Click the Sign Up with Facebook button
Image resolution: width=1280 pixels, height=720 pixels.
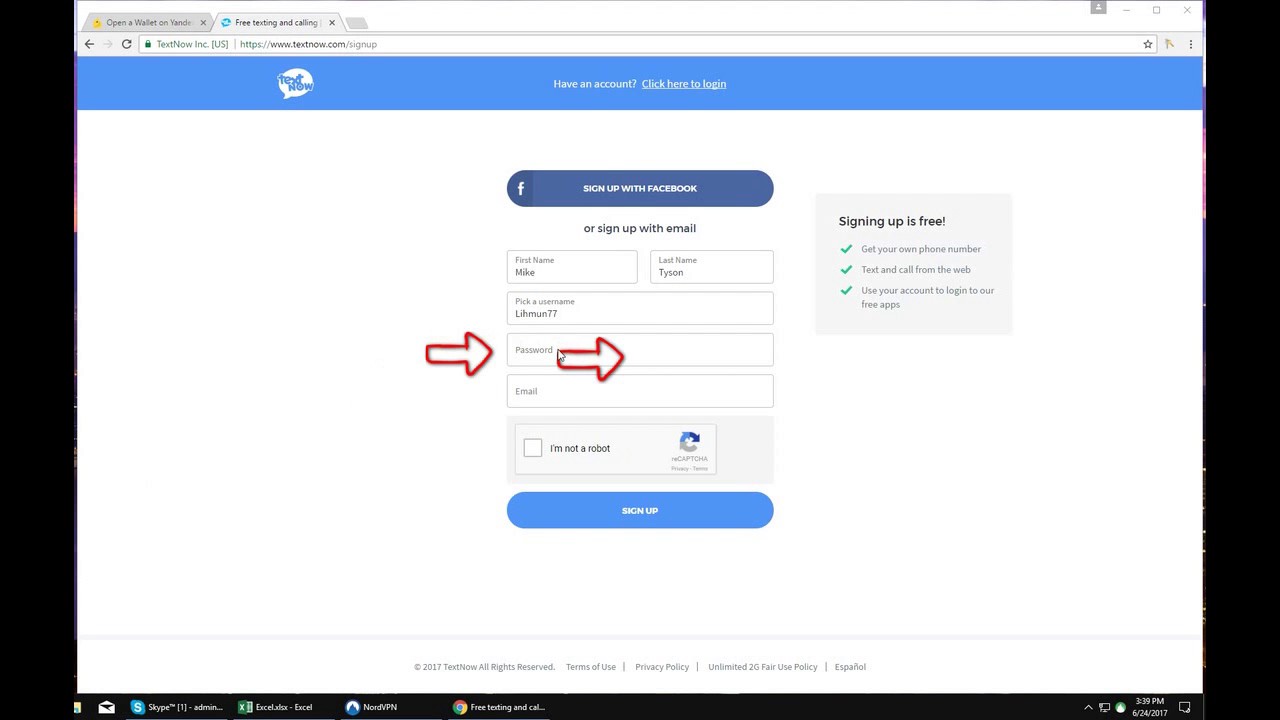point(640,188)
